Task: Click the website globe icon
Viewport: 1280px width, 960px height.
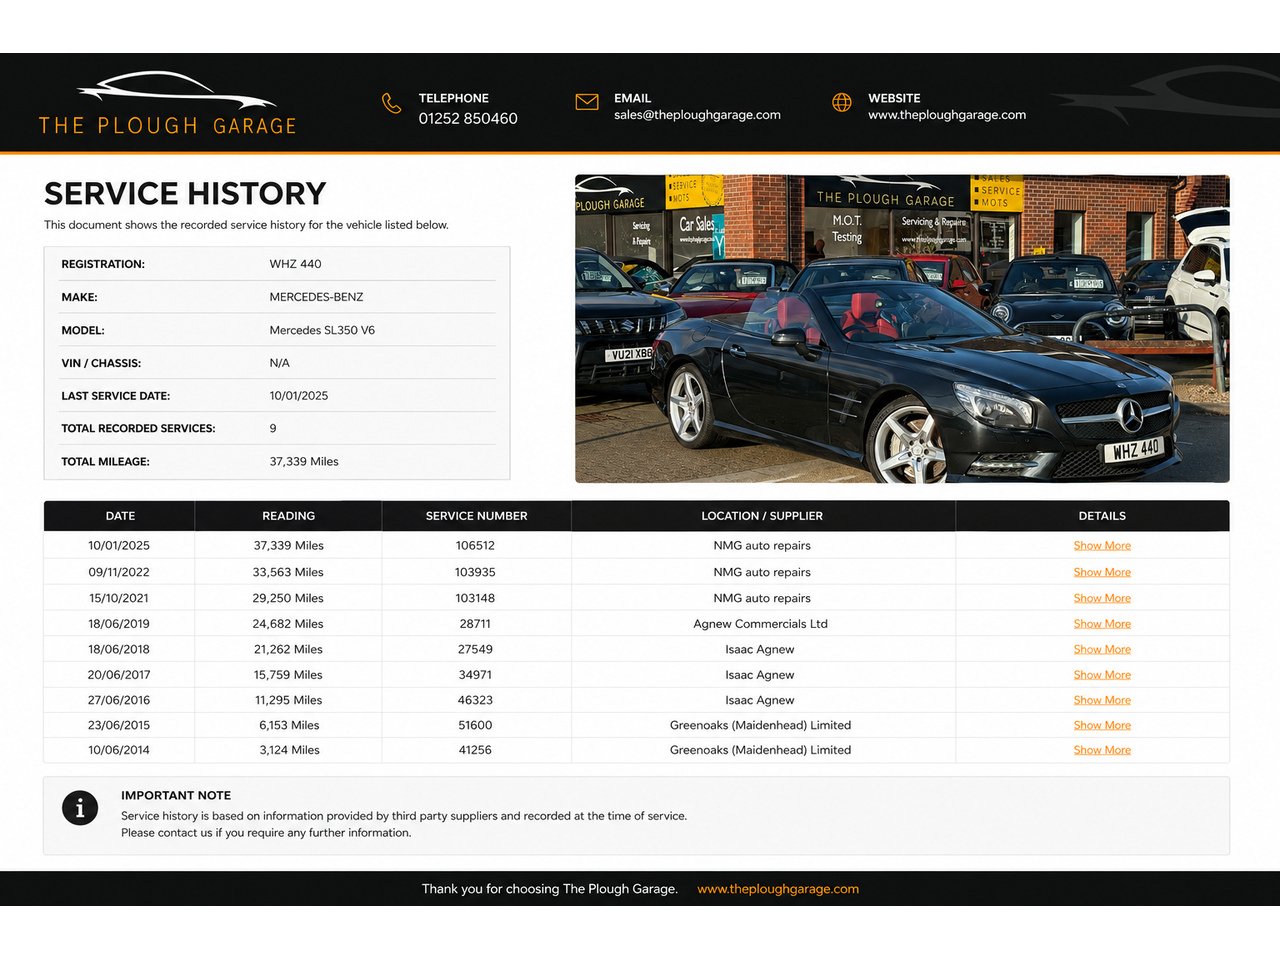Action: pyautogui.click(x=842, y=102)
